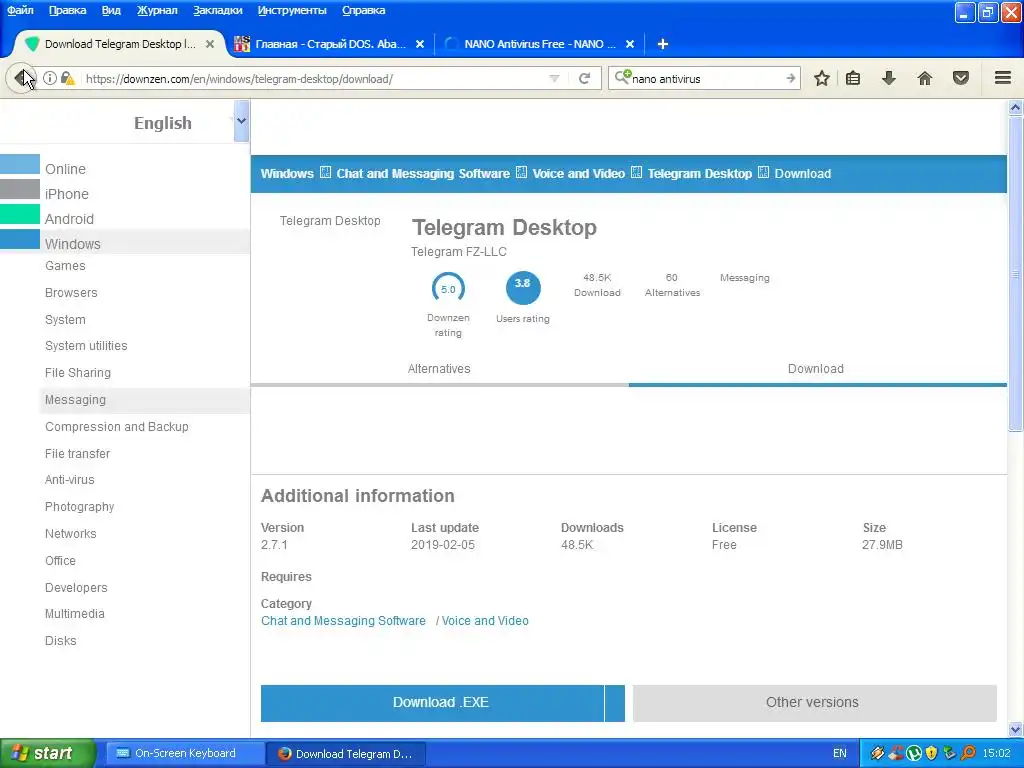Open the Журнал menu
This screenshot has height=768, width=1024.
click(157, 10)
